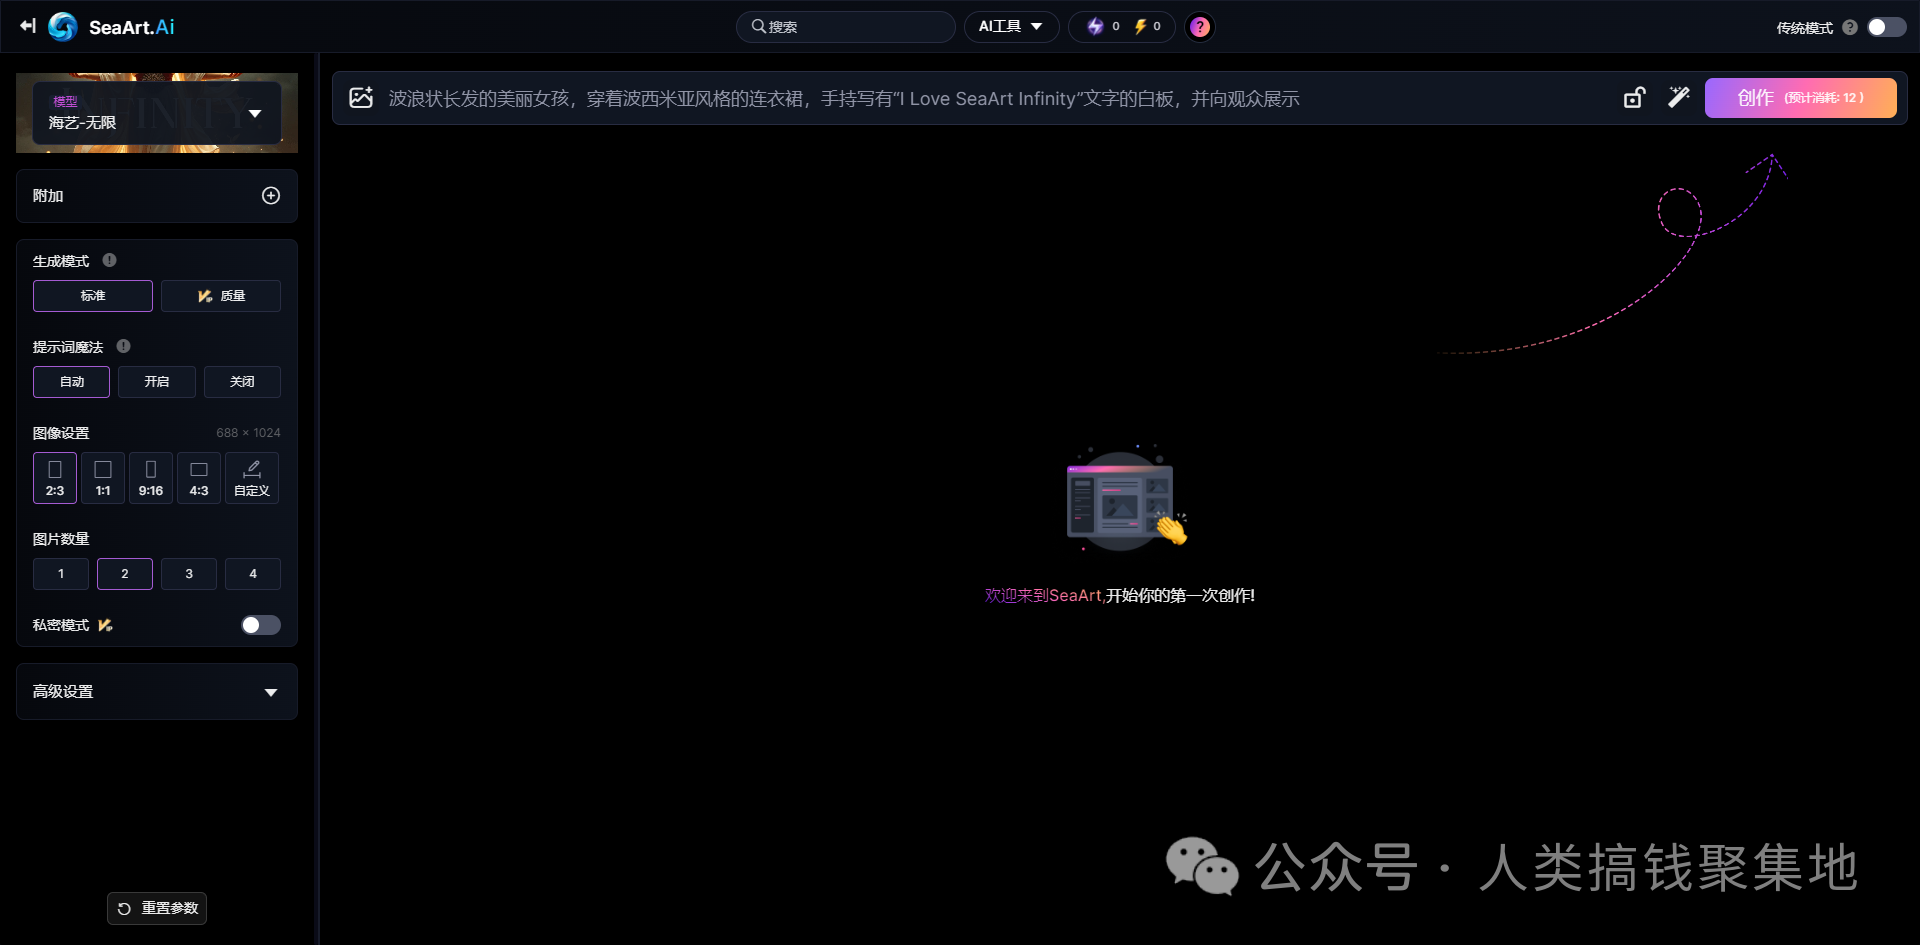This screenshot has height=945, width=1920.
Task: Select the 9:16 aspect ratio
Action: [x=150, y=477]
